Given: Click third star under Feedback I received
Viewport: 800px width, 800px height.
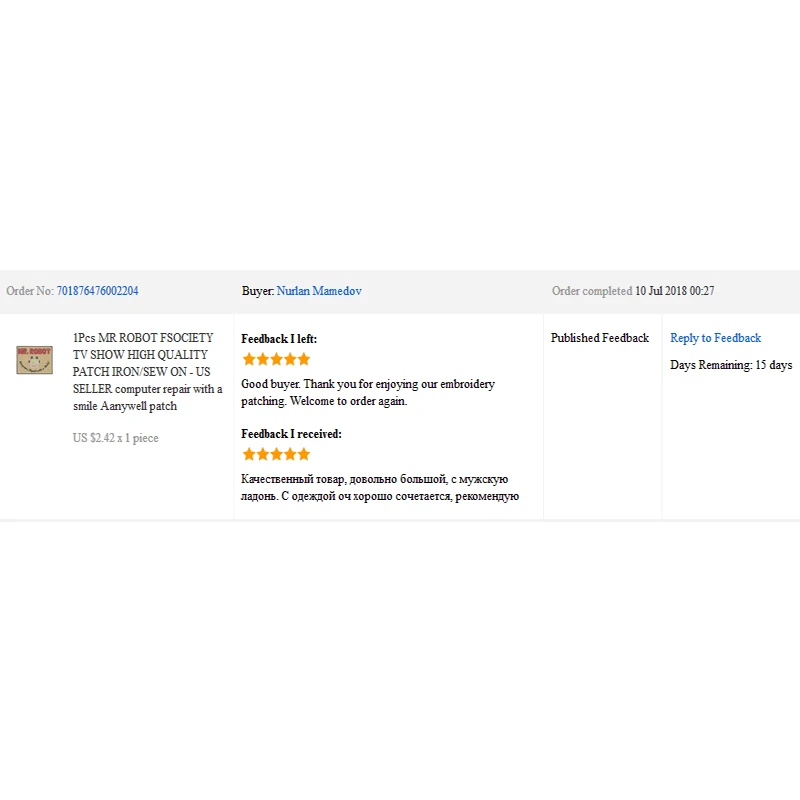Looking at the screenshot, I should [x=277, y=454].
